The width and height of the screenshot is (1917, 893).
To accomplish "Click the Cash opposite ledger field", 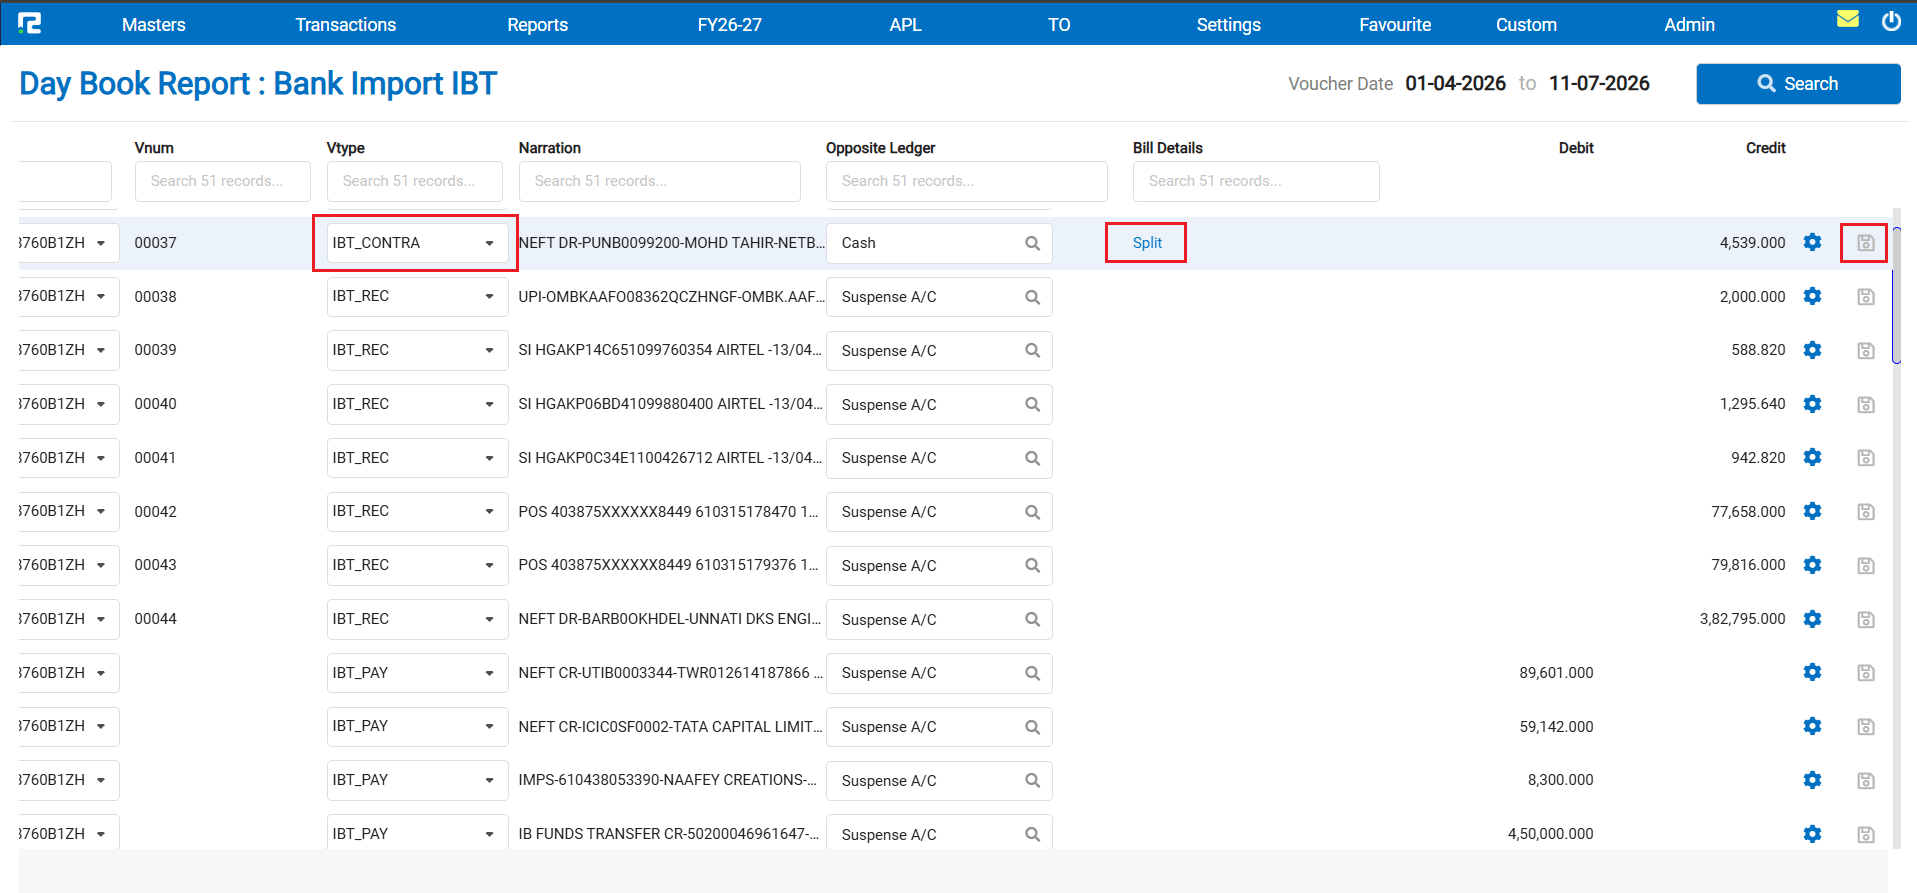I will [x=939, y=243].
